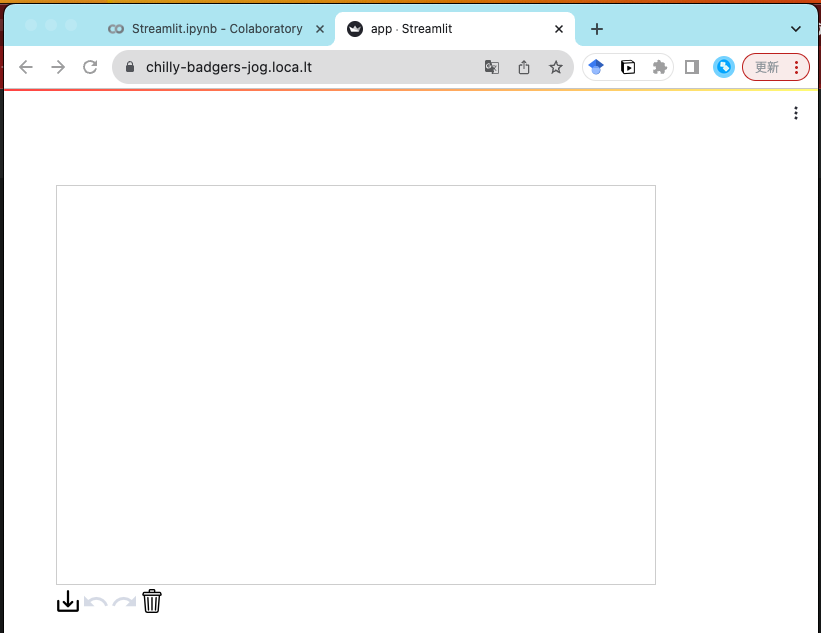Open the Streamlit app menu

[x=795, y=113]
